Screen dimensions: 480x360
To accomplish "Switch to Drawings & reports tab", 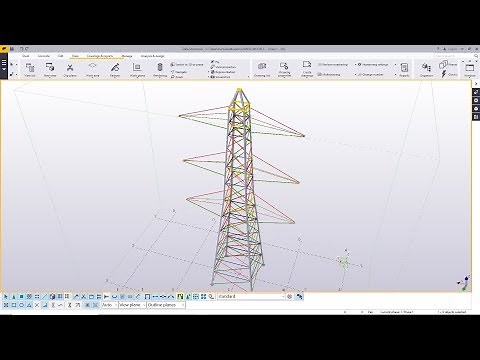I will (100, 56).
